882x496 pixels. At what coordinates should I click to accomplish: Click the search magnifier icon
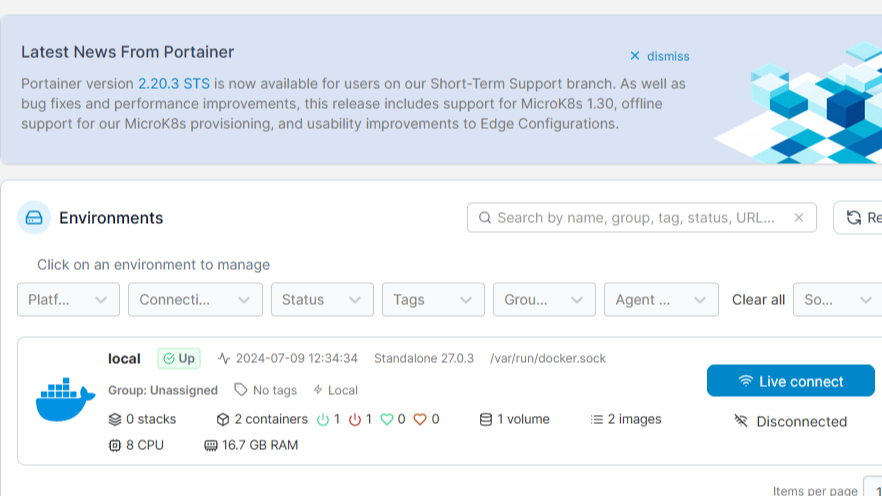485,218
